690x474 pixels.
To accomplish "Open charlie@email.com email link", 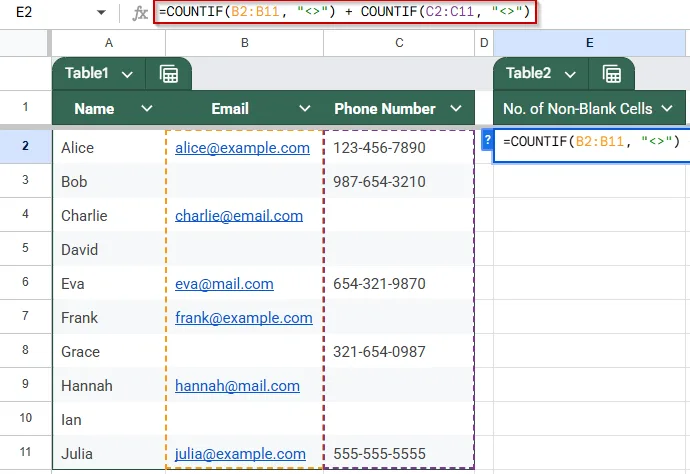I will [239, 216].
